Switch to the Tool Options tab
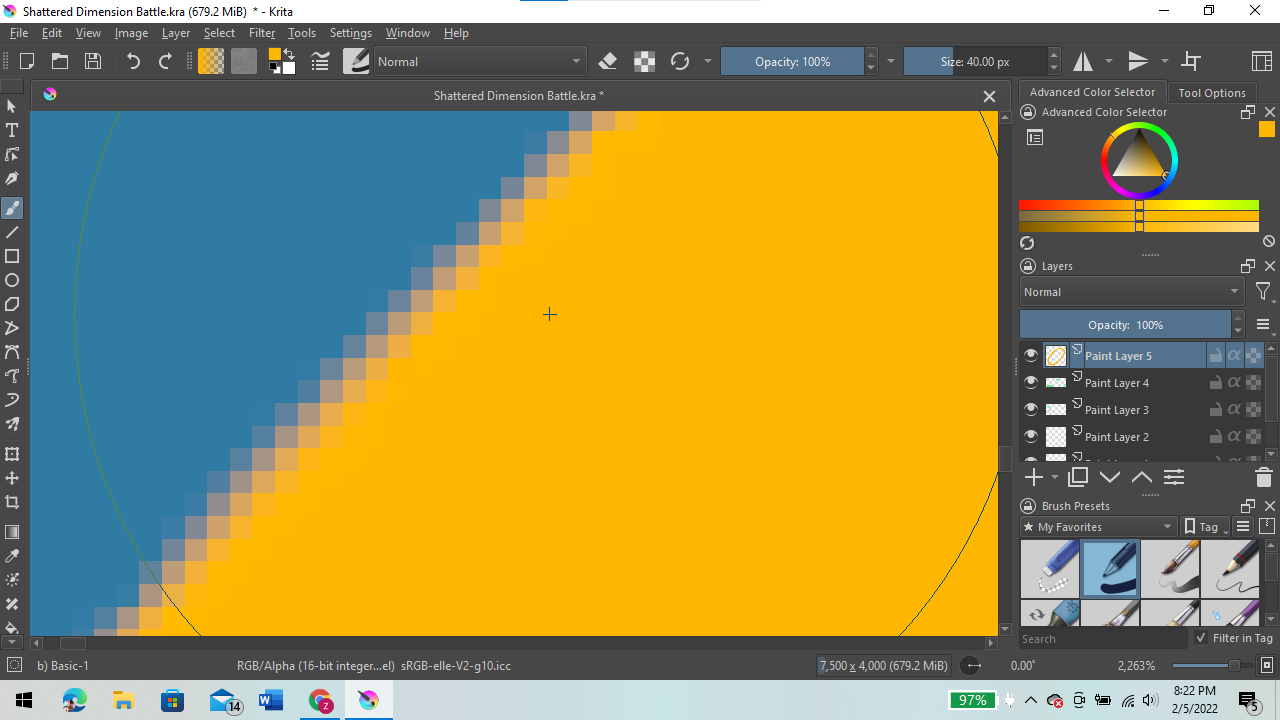Screen dimensions: 1280x720 click(x=1212, y=92)
